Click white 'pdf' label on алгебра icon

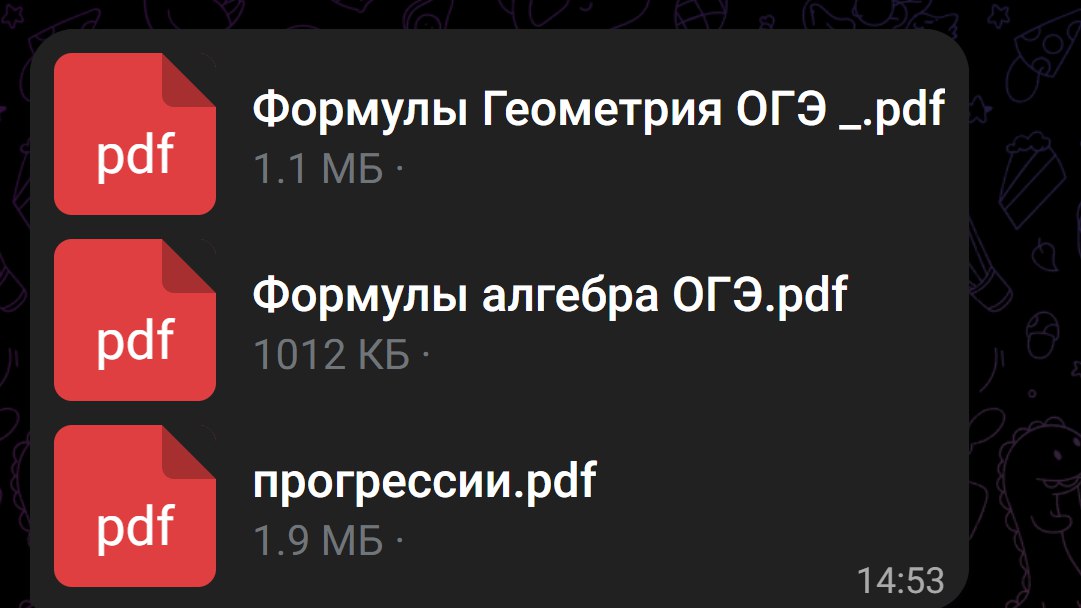134,343
